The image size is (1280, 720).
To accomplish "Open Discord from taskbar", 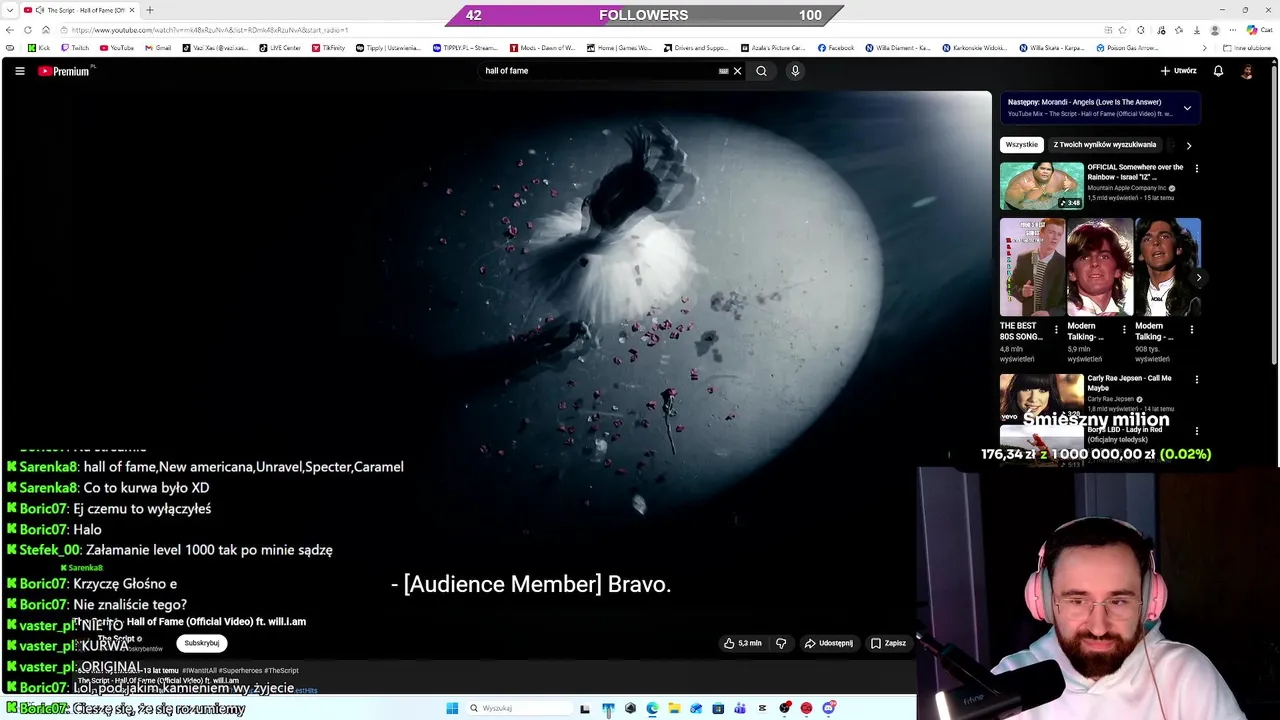I will (x=828, y=708).
